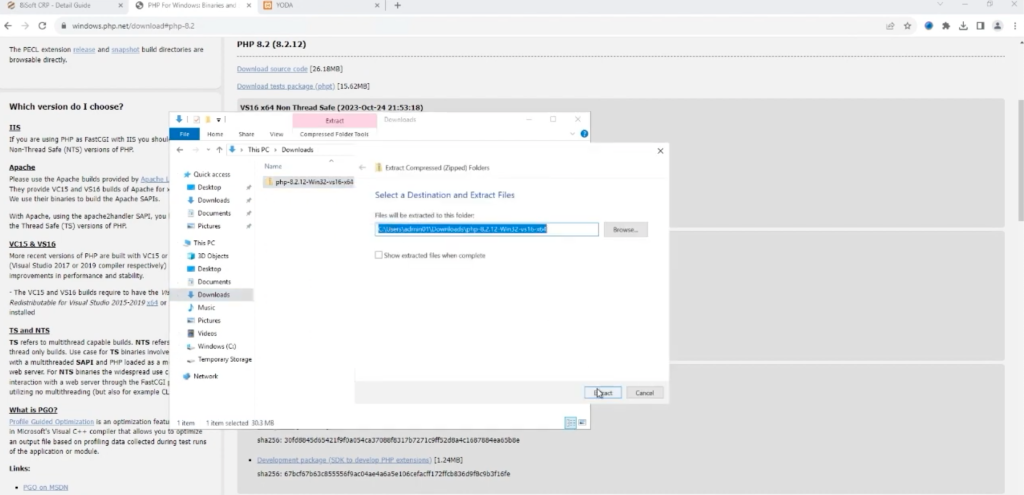Open Windows (C:) drive
Viewport: 1024px width, 495px height.
[x=216, y=347]
